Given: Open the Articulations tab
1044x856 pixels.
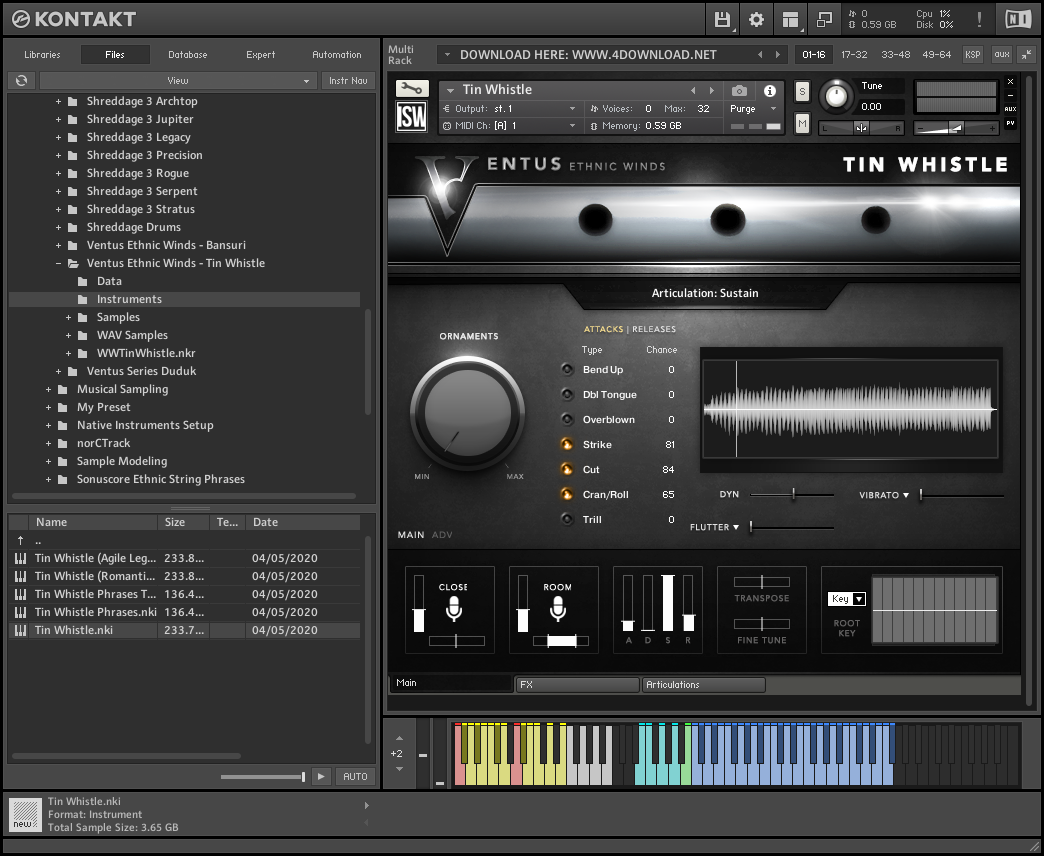Looking at the screenshot, I should click(703, 685).
